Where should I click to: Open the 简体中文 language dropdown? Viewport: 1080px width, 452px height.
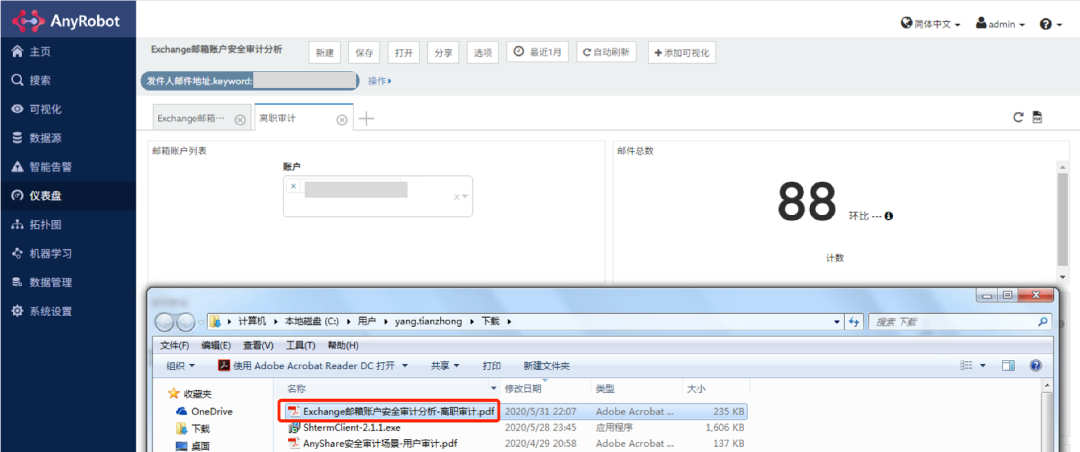pyautogui.click(x=931, y=24)
